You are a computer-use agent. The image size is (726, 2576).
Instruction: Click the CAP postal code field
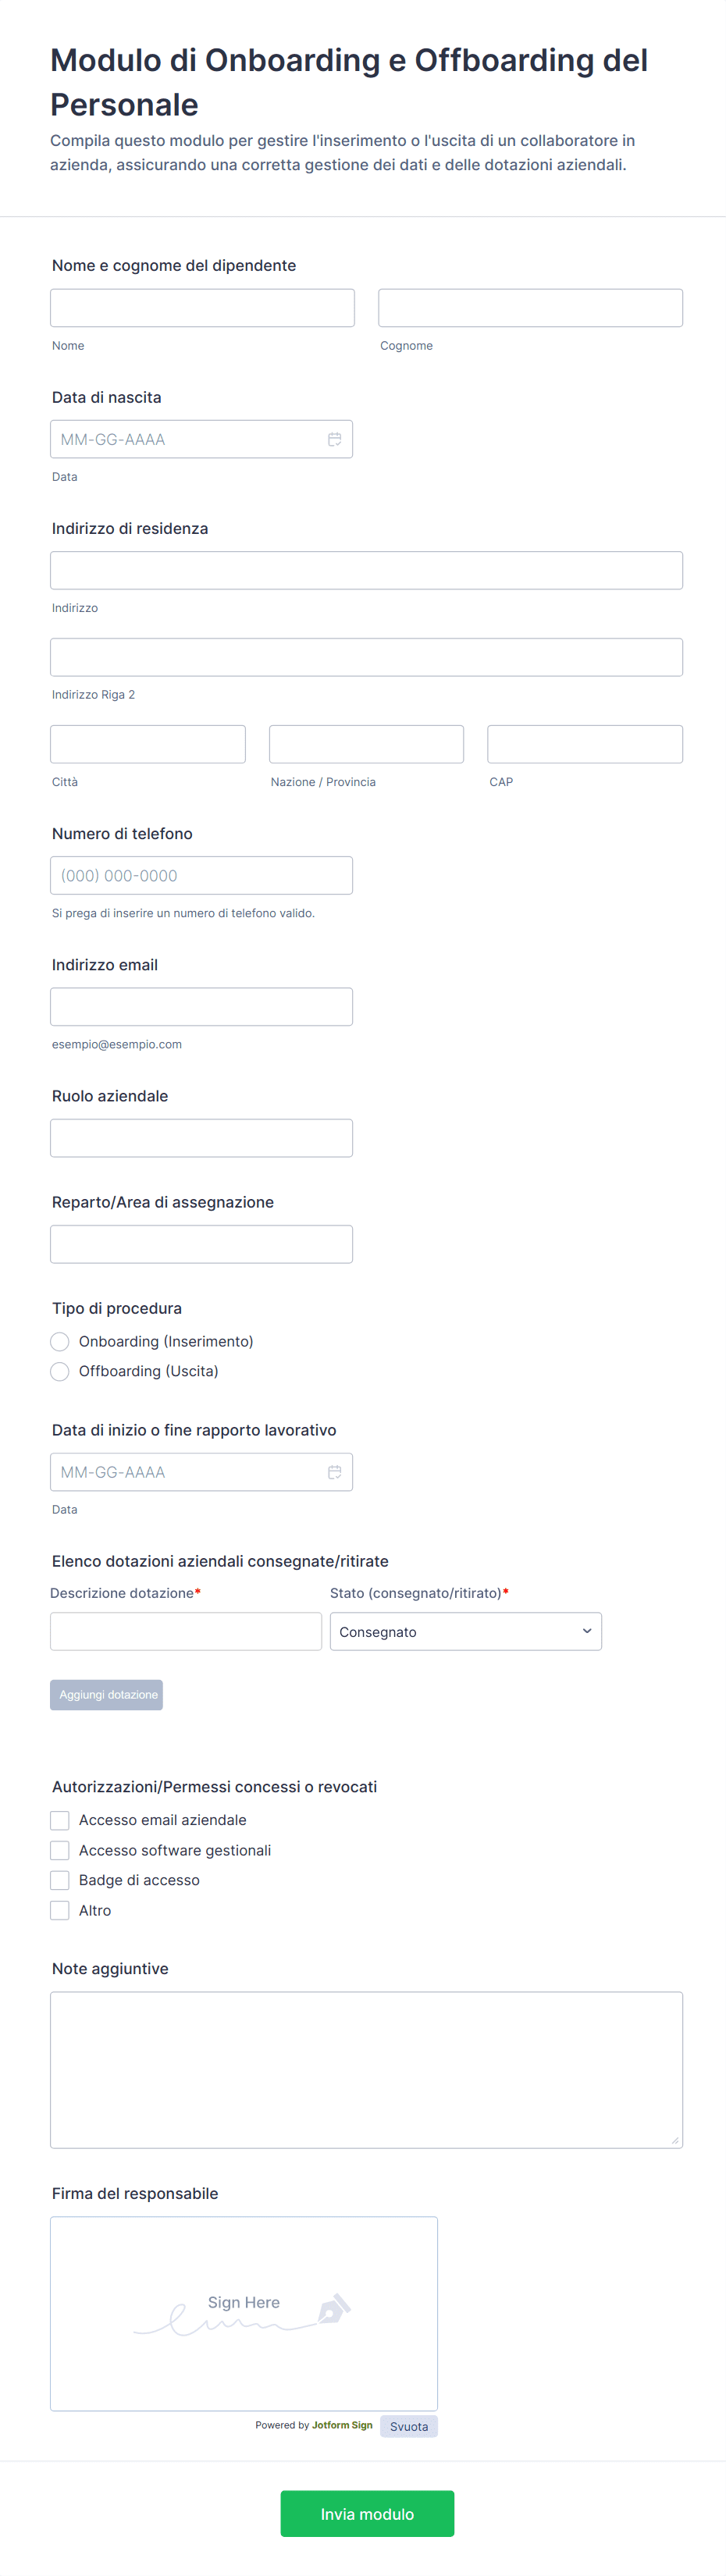pyautogui.click(x=584, y=744)
